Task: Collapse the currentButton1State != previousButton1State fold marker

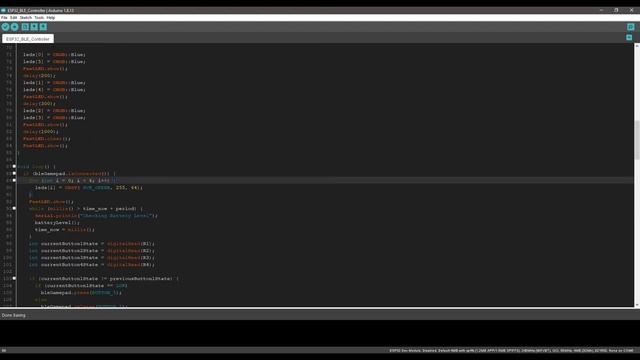Action: pyautogui.click(x=14, y=278)
